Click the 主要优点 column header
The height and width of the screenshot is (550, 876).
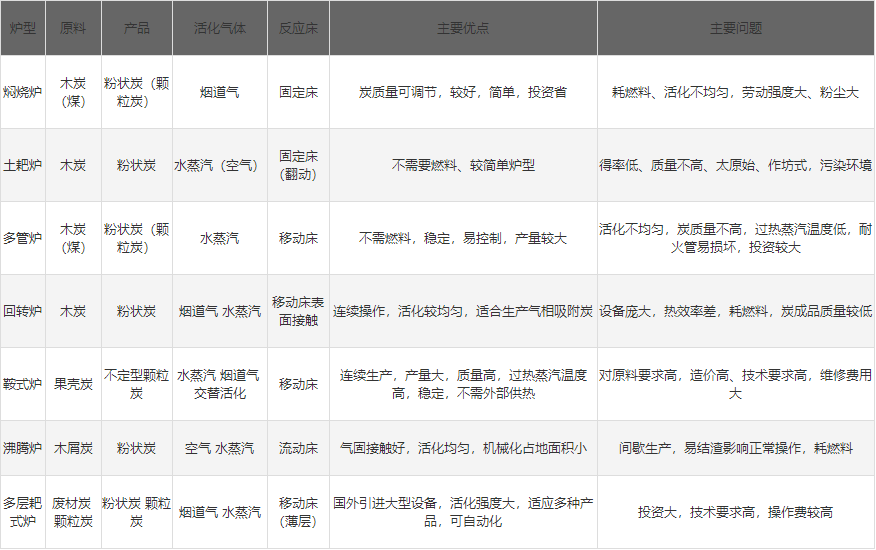(x=463, y=28)
